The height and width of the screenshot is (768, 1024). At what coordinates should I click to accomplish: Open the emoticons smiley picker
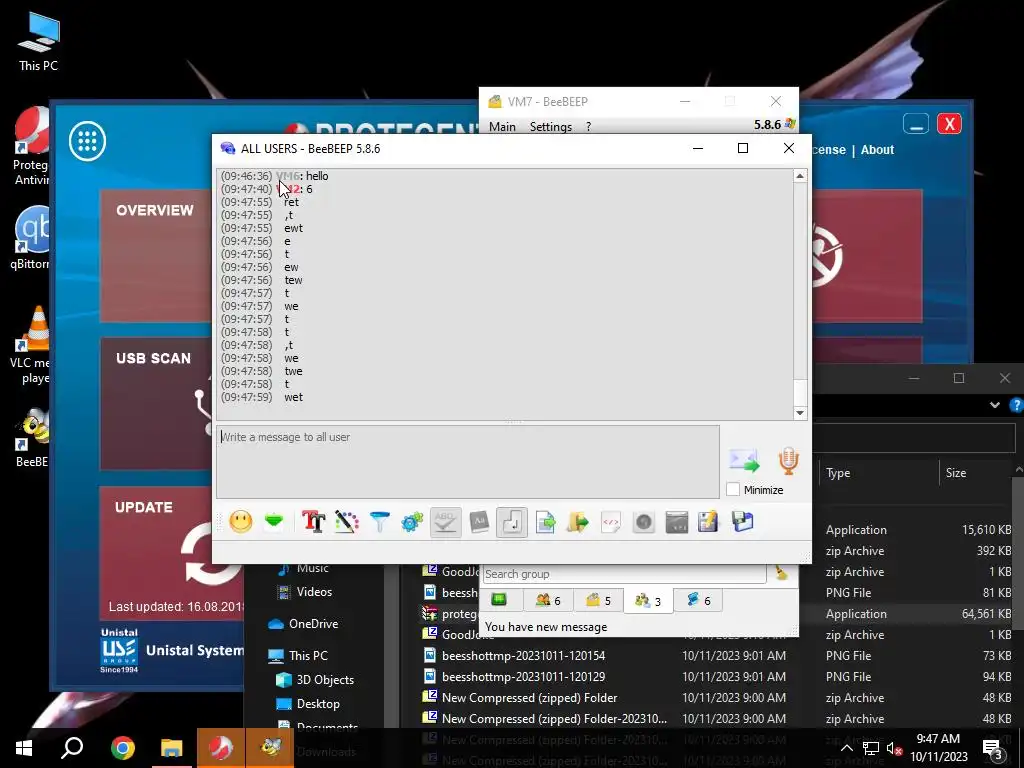tap(240, 522)
